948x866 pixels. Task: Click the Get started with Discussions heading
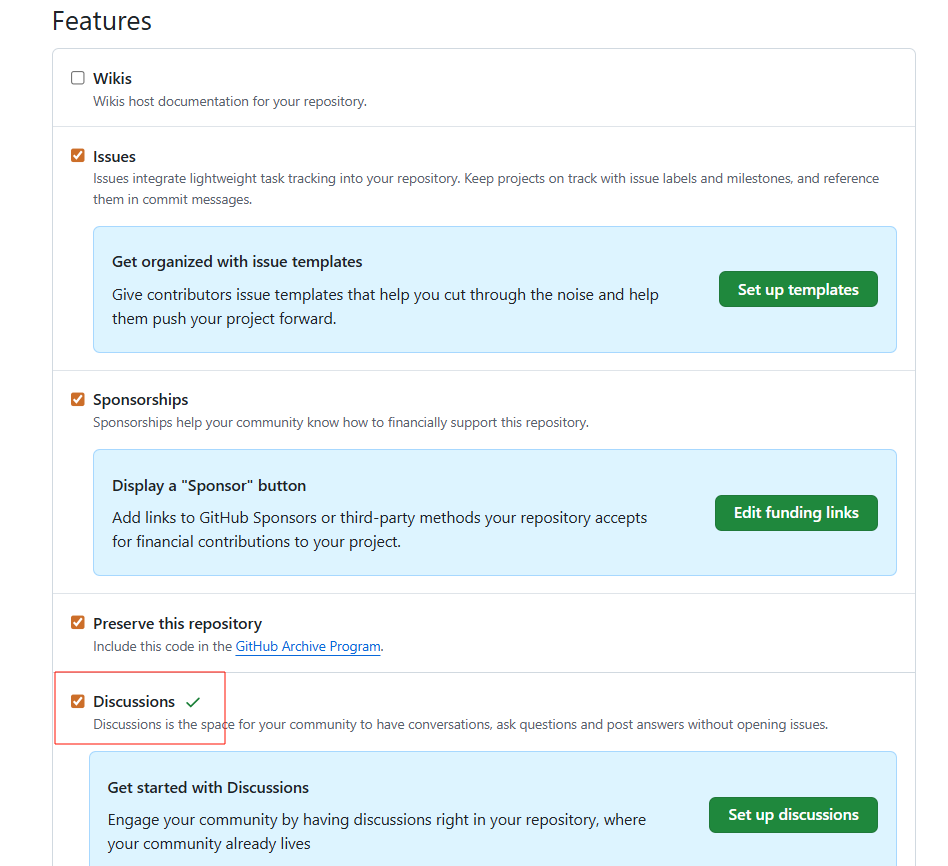tap(208, 788)
